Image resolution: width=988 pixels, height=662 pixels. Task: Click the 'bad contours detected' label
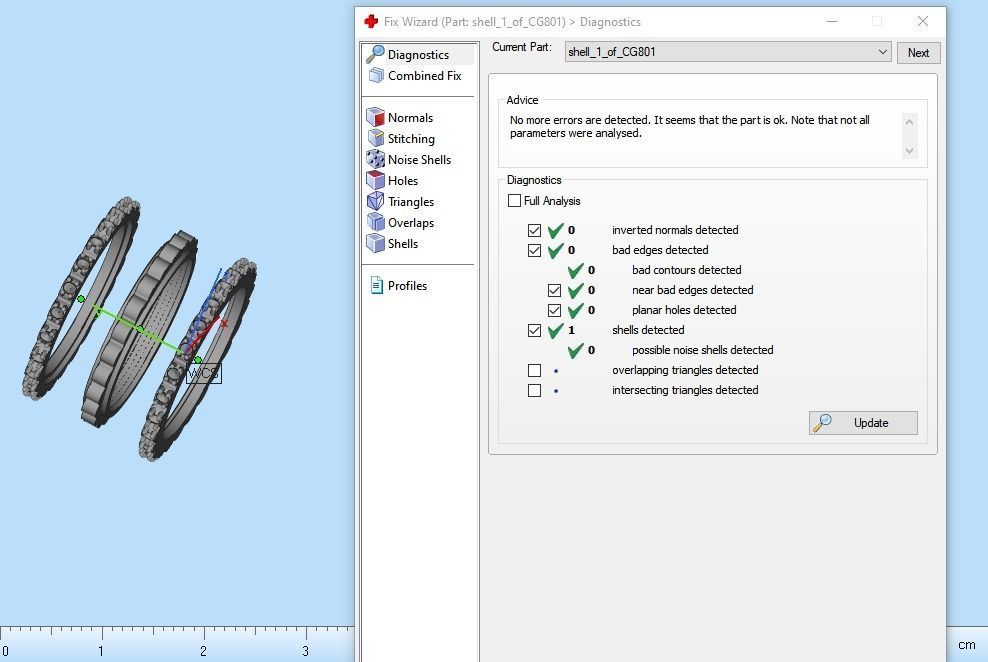(686, 270)
